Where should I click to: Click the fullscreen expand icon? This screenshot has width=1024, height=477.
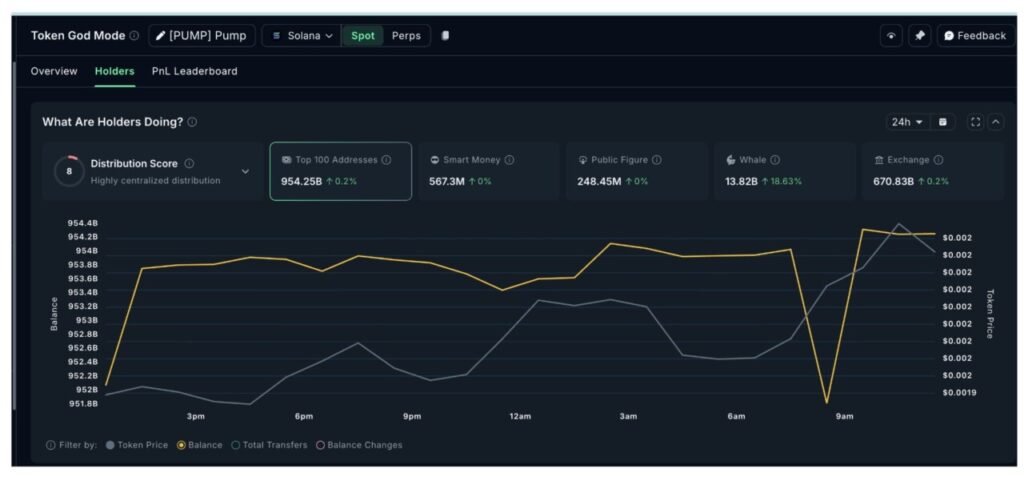coord(975,122)
